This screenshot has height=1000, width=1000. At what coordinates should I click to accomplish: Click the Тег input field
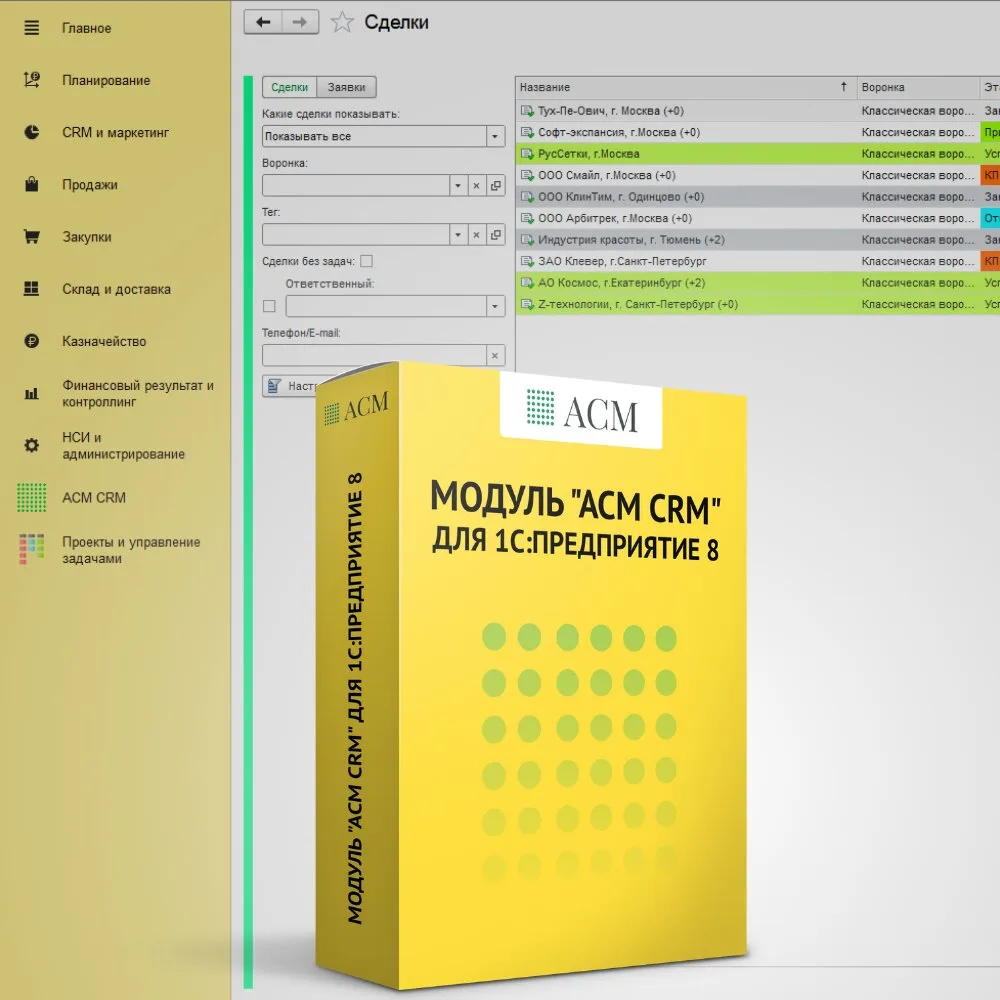(x=356, y=235)
